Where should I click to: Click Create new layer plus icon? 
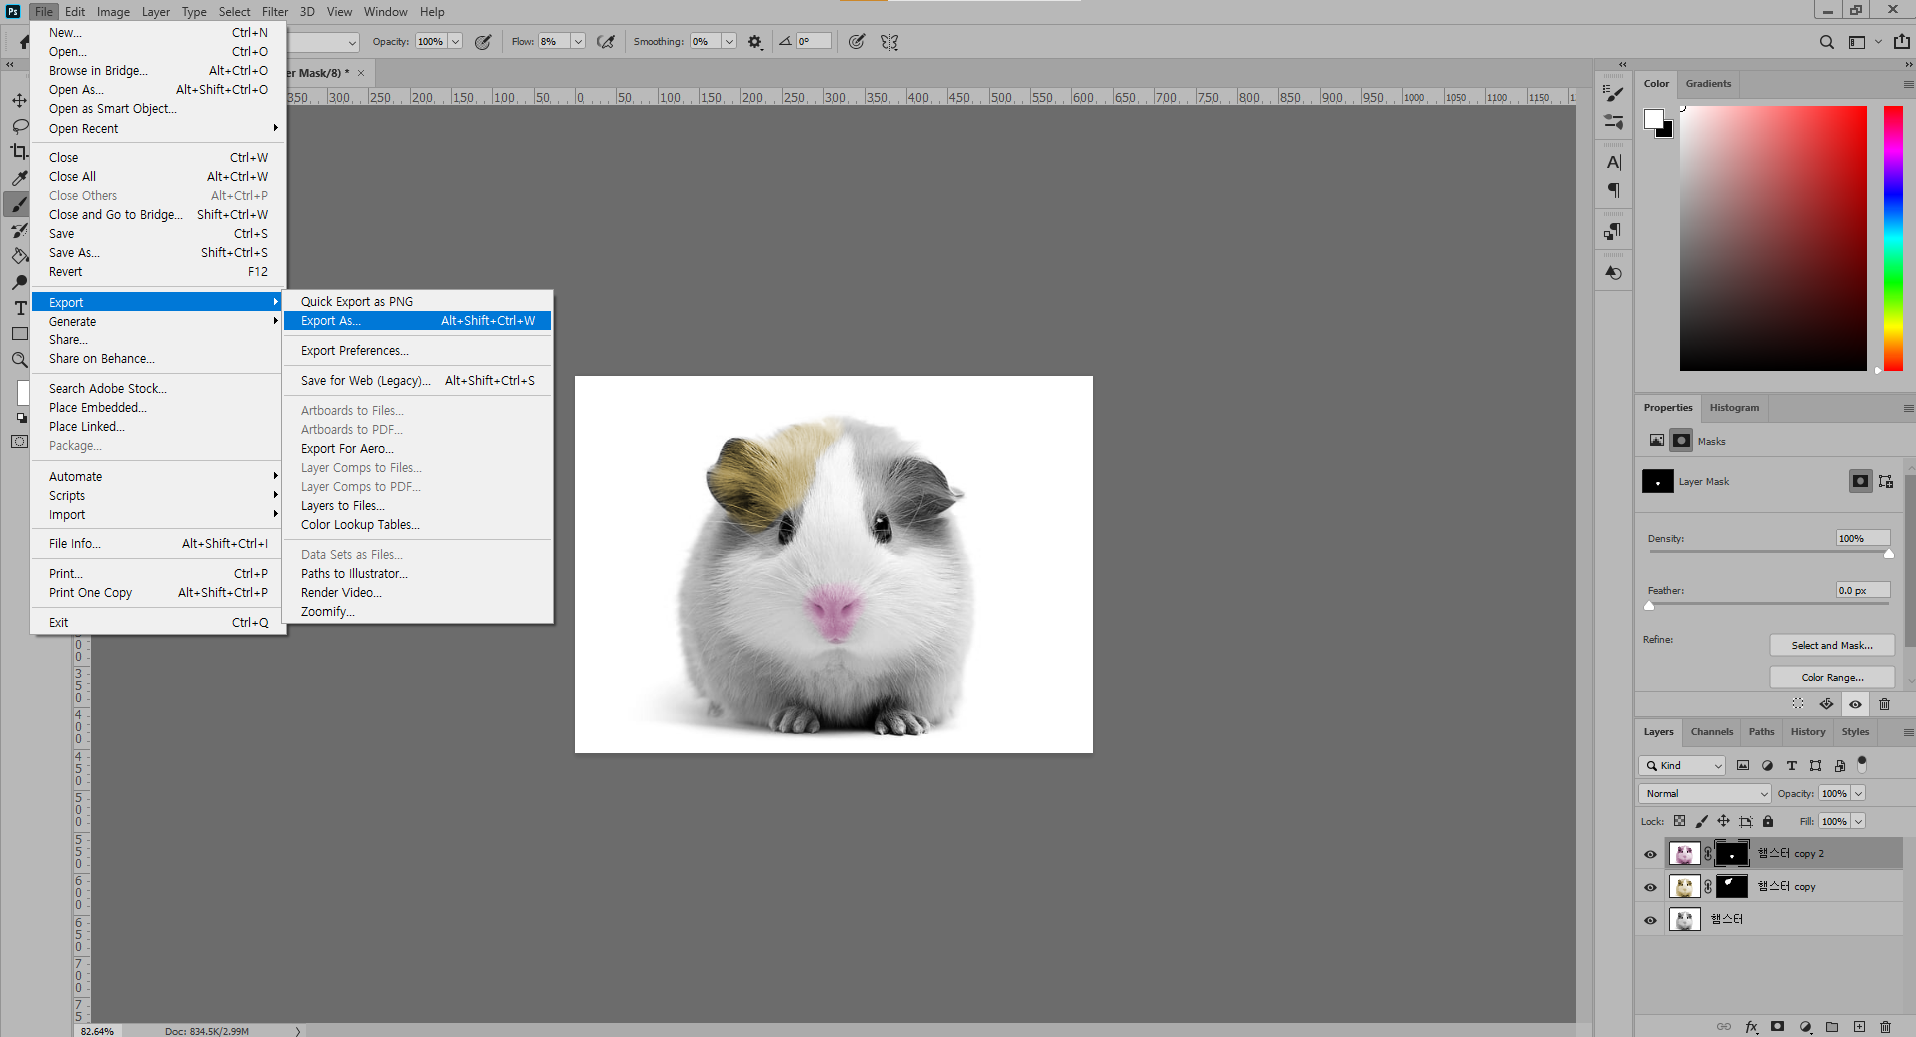pos(1859,1027)
